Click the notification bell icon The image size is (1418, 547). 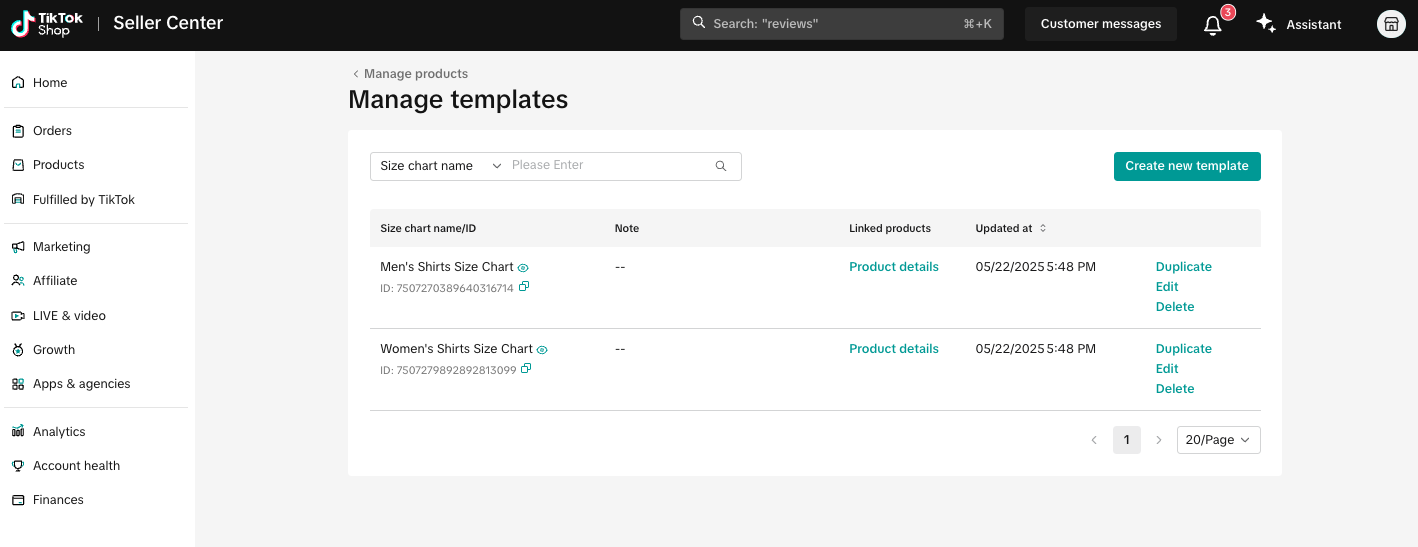pos(1212,25)
